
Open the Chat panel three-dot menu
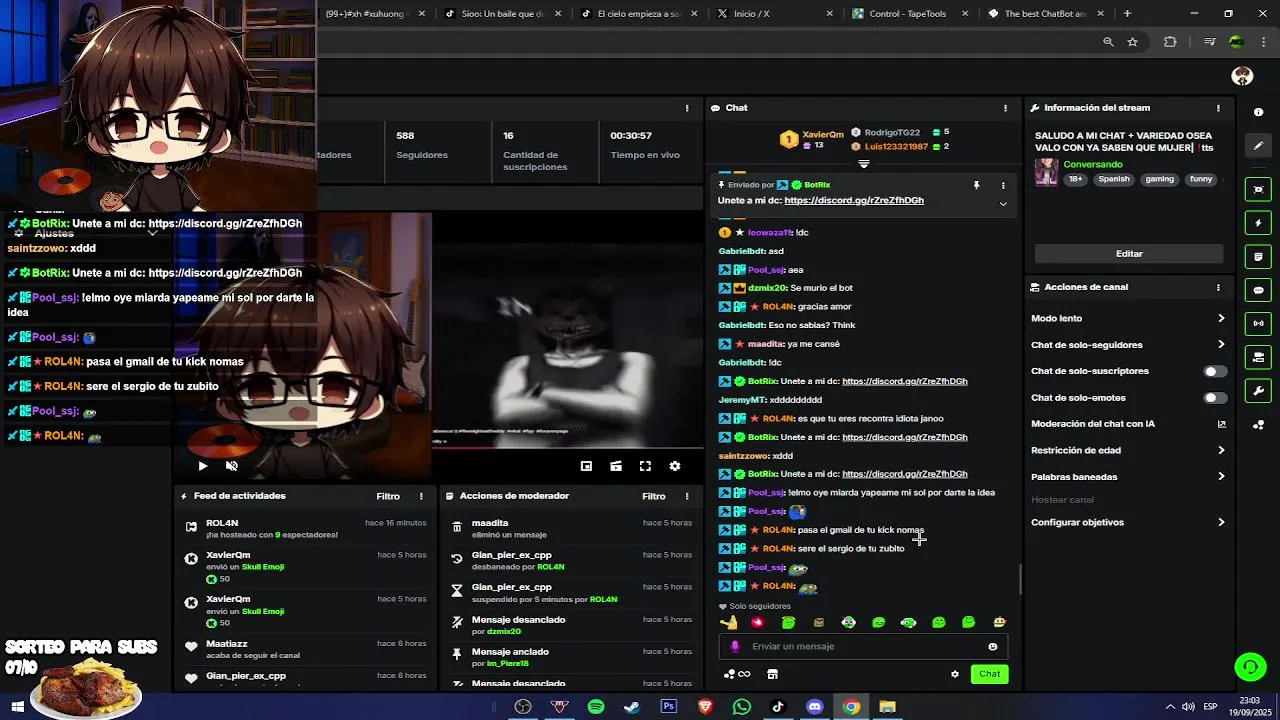pyautogui.click(x=1006, y=108)
